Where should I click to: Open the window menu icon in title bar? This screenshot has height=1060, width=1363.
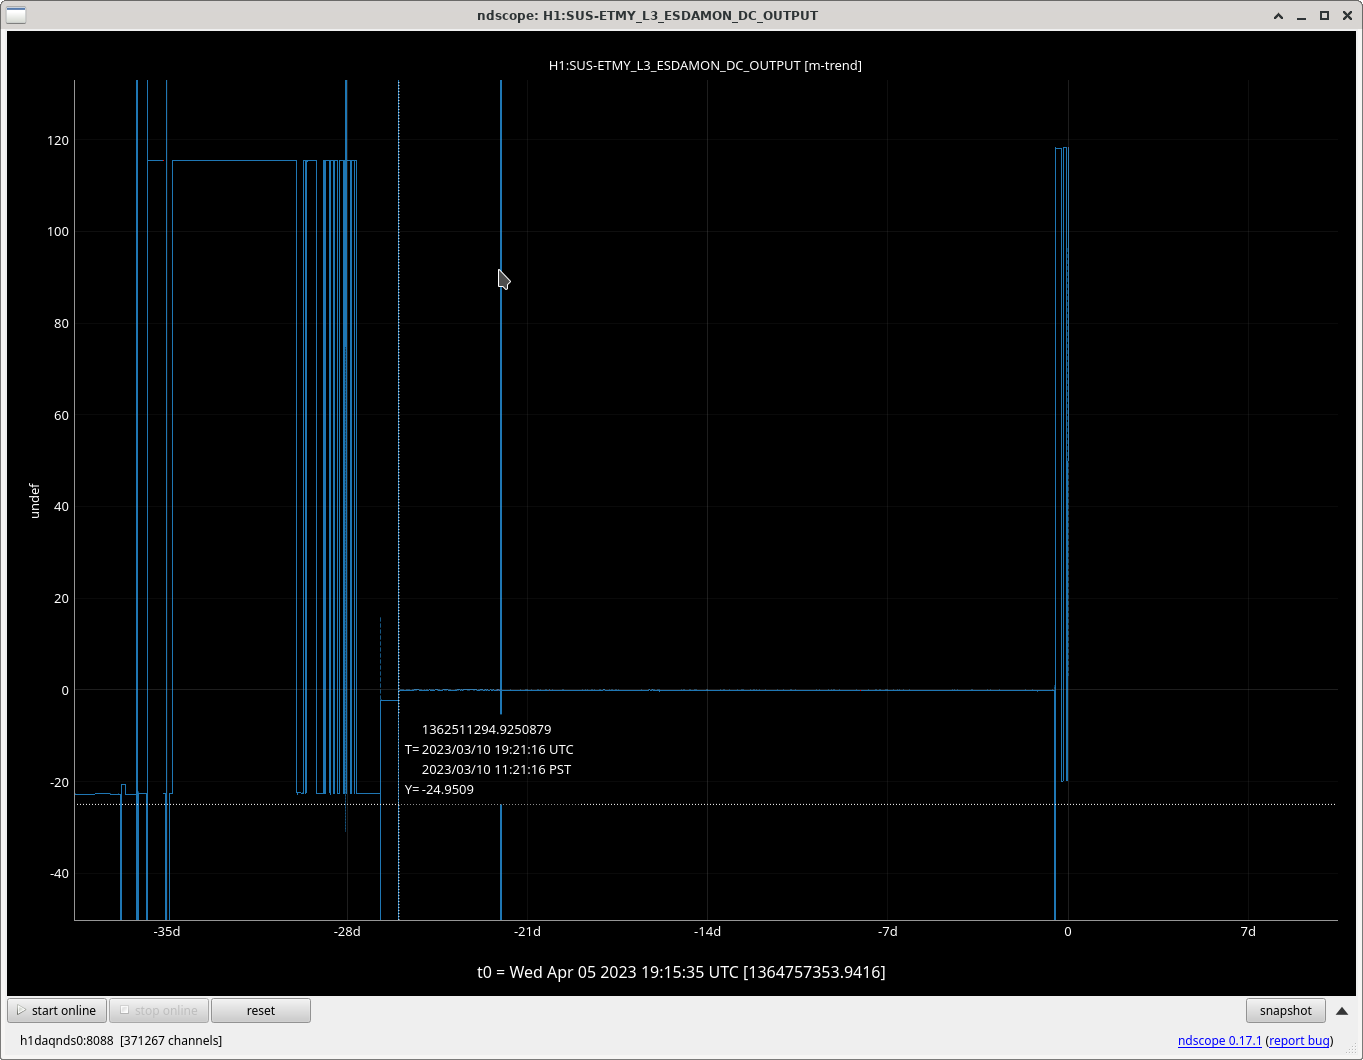pyautogui.click(x=17, y=15)
